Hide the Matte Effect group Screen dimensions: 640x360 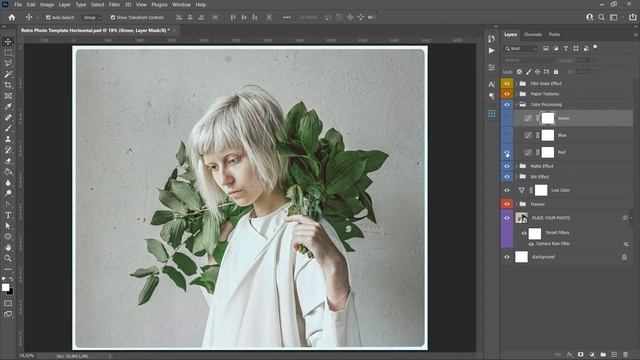(507, 166)
